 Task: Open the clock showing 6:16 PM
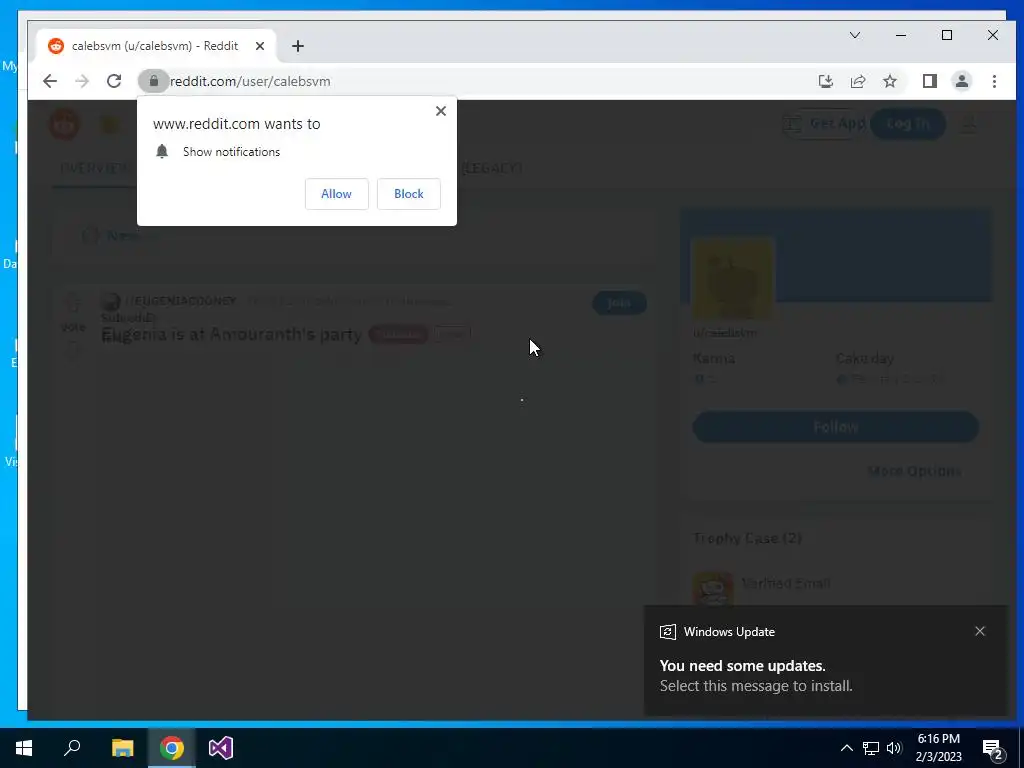click(x=938, y=748)
